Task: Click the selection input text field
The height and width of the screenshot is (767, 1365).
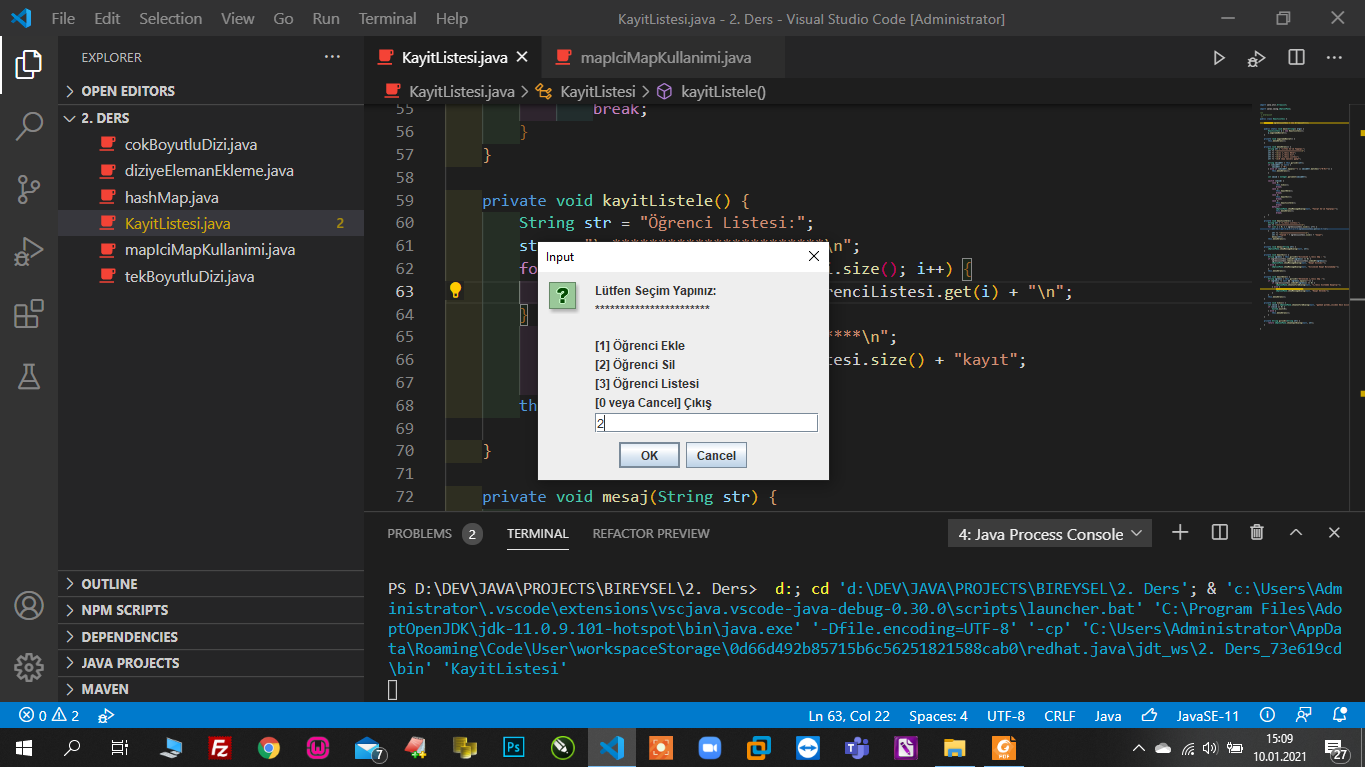Action: [706, 423]
